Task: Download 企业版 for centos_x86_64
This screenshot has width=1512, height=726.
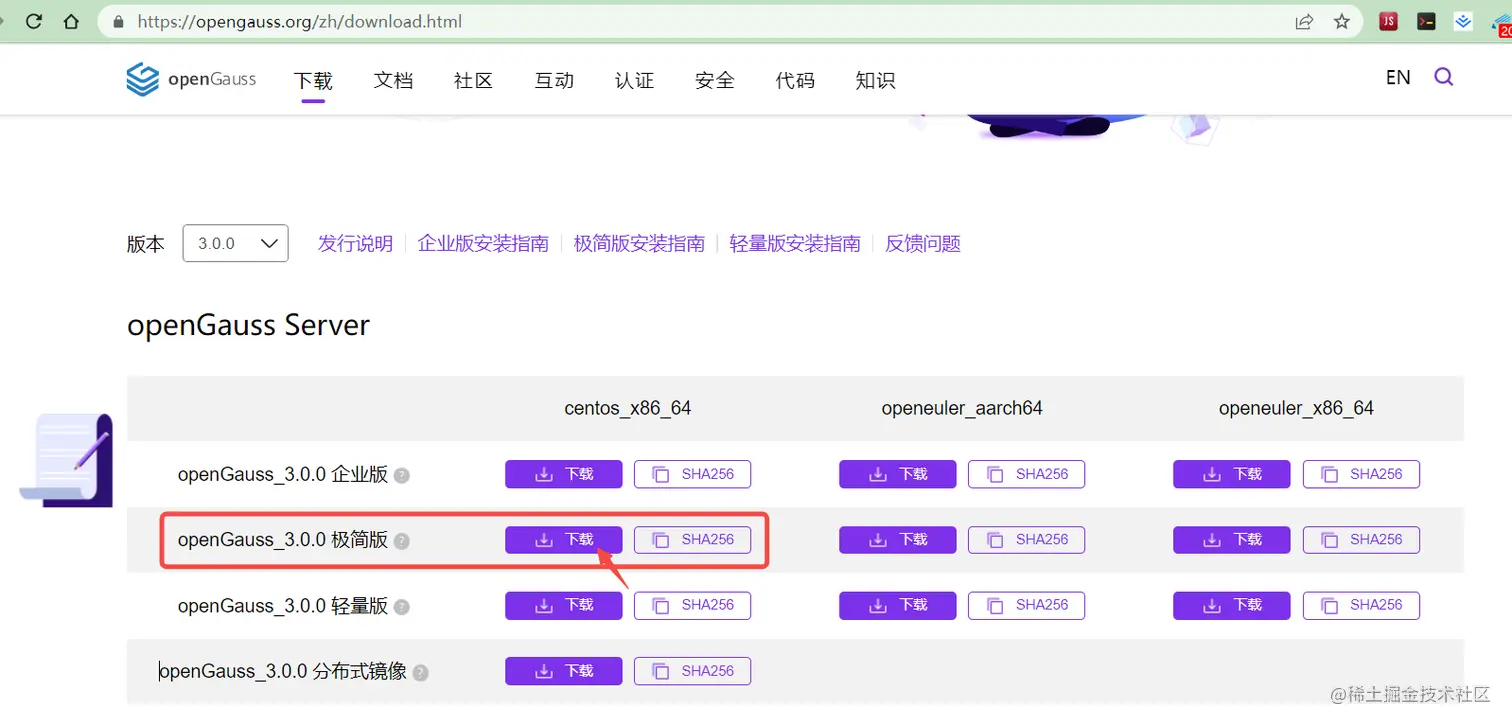Action: click(x=564, y=474)
